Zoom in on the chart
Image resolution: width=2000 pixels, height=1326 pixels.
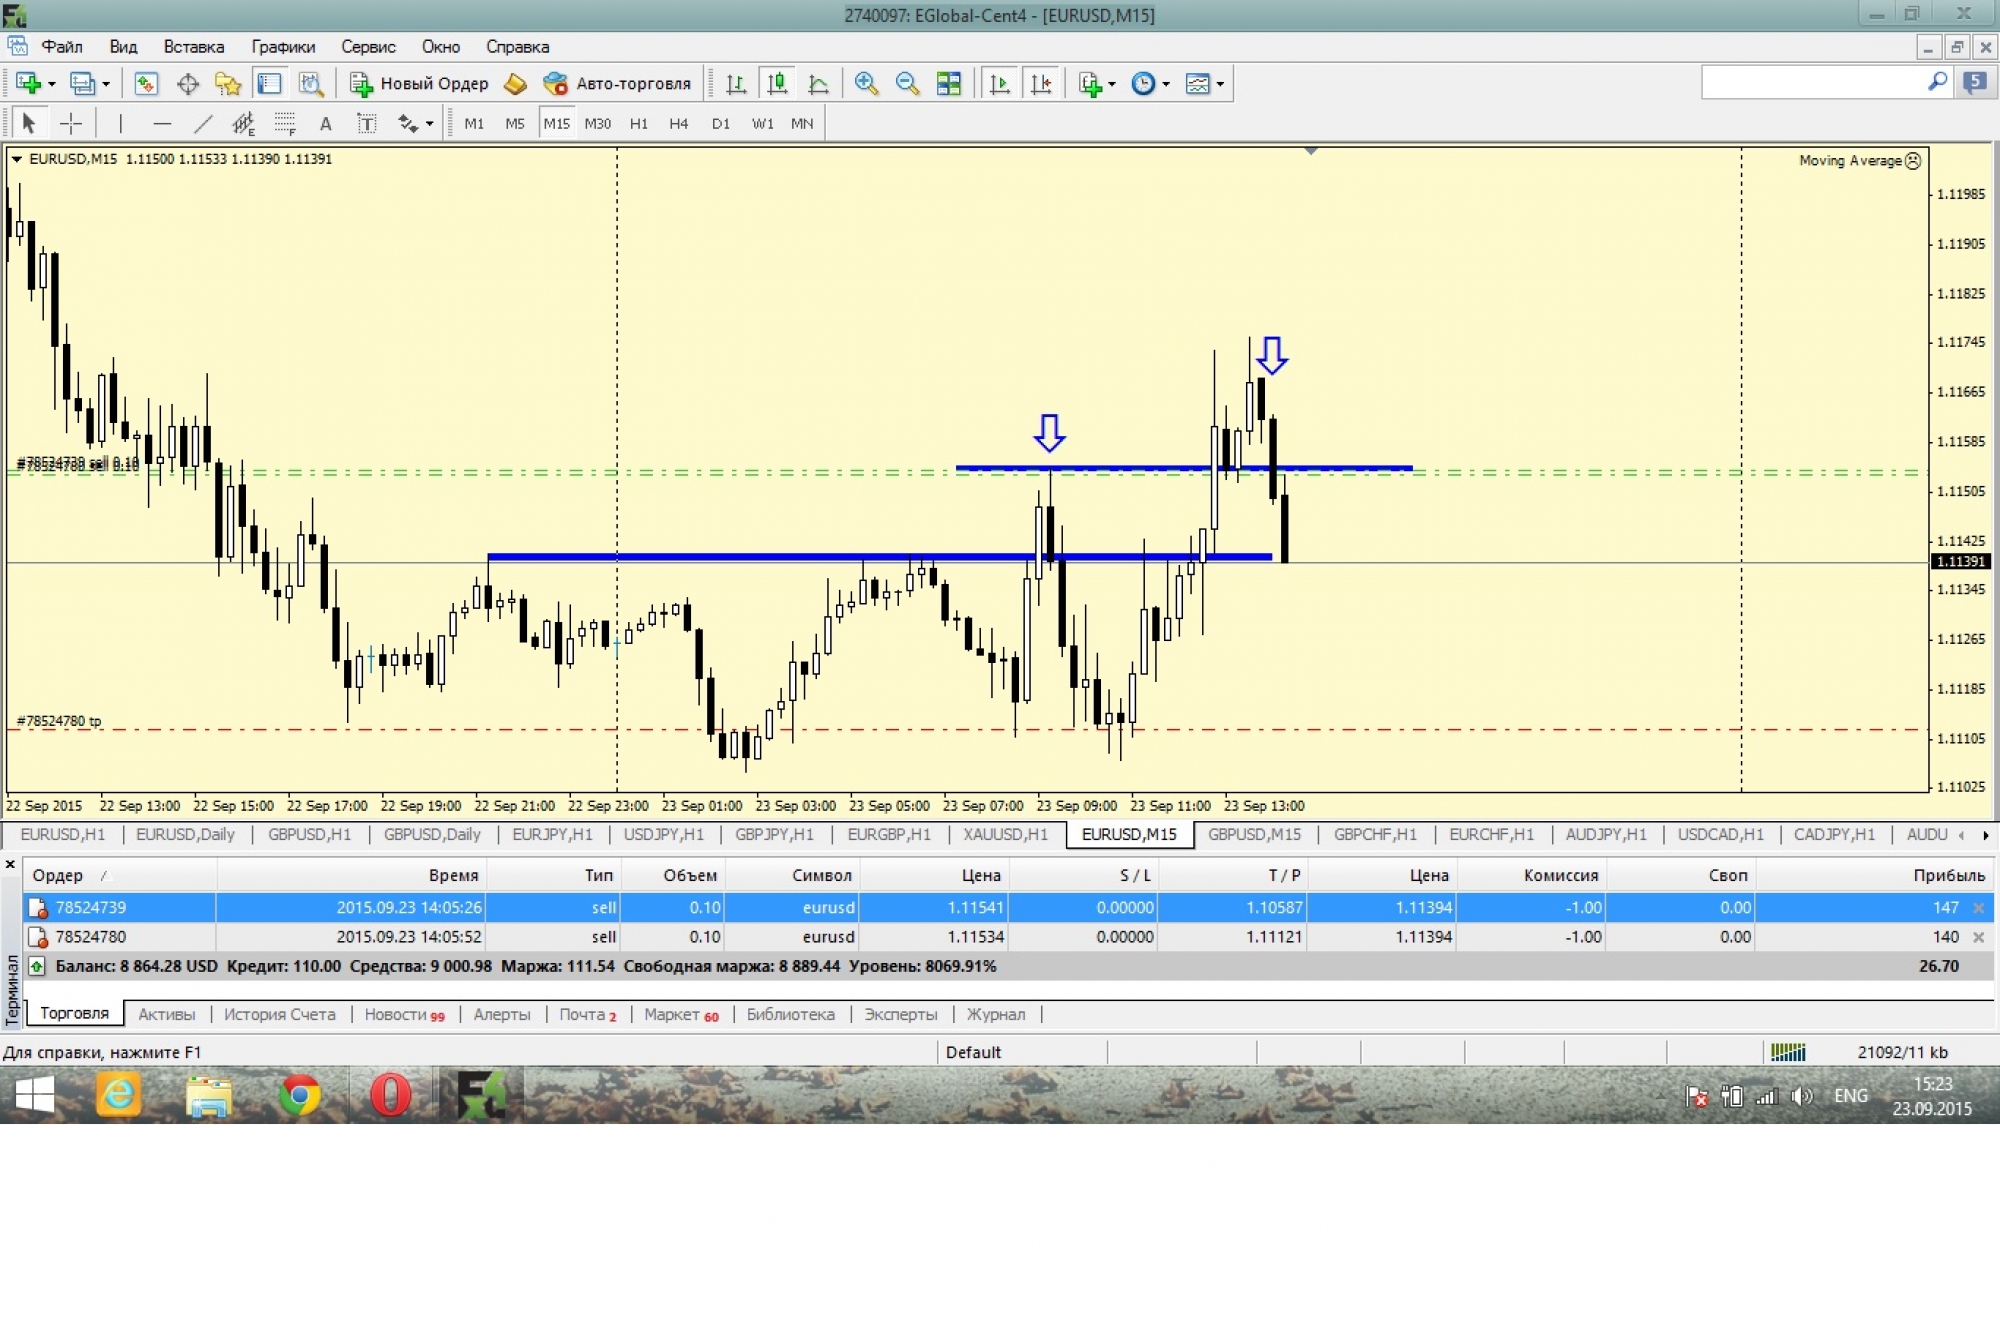[x=866, y=84]
